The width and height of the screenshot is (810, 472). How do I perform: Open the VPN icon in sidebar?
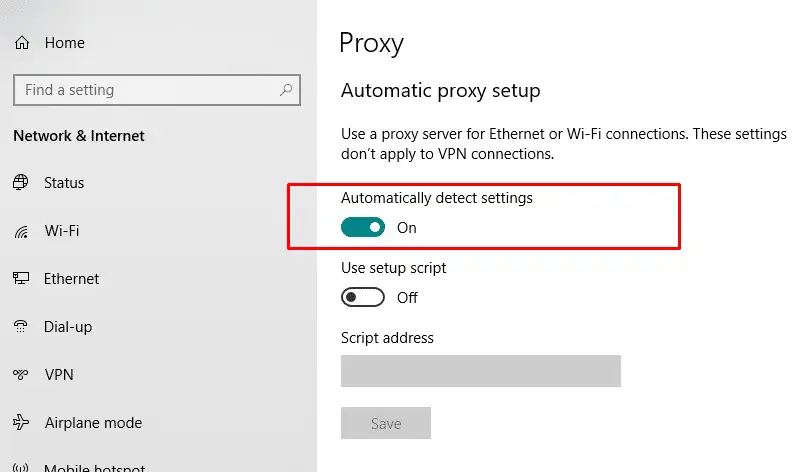(x=21, y=374)
